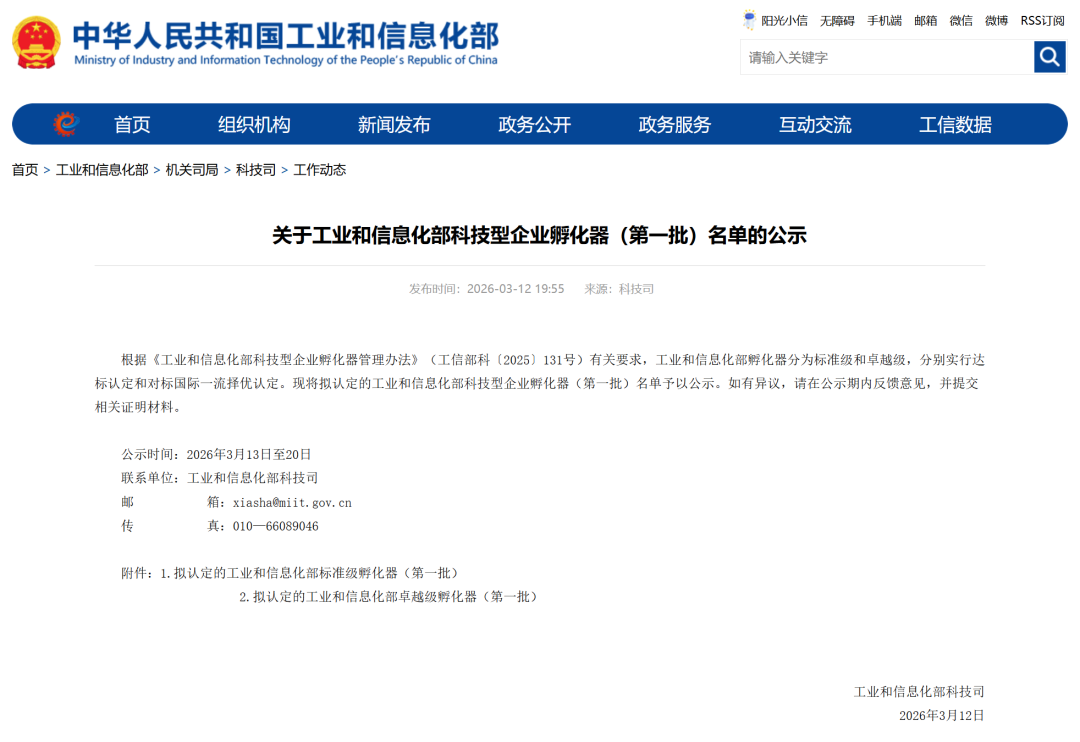Click the national emblem logo

pyautogui.click(x=36, y=42)
